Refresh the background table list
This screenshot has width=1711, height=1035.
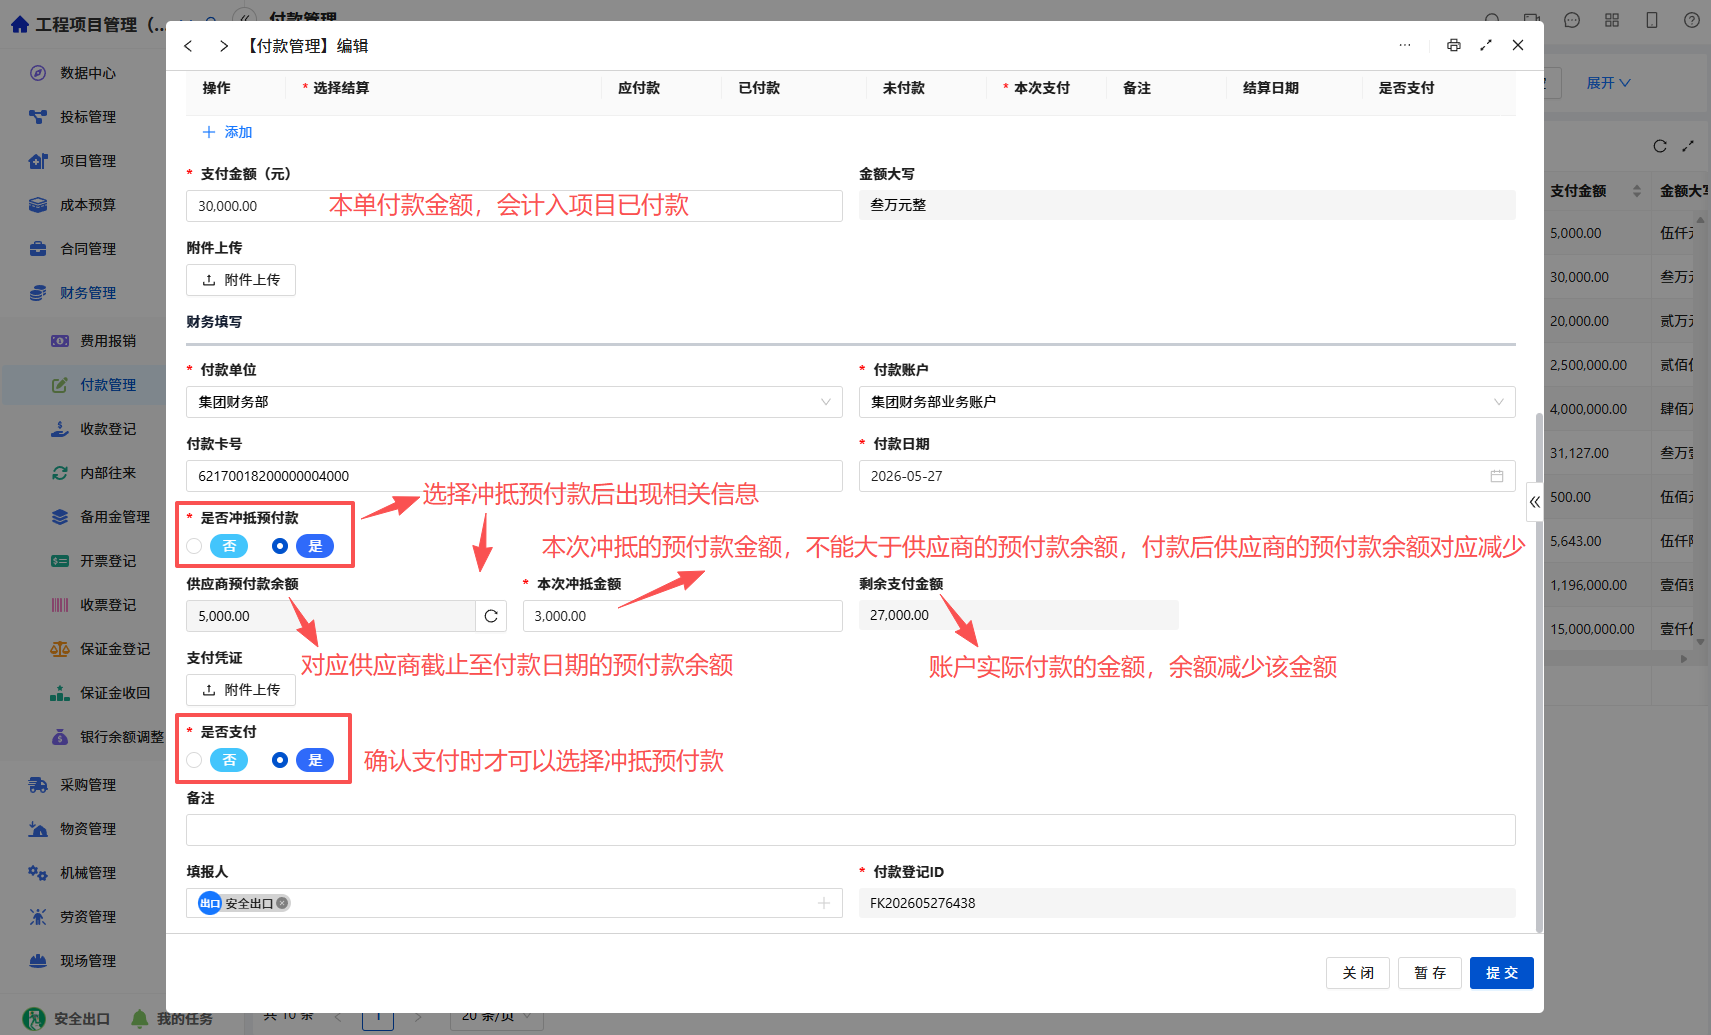pyautogui.click(x=1660, y=146)
